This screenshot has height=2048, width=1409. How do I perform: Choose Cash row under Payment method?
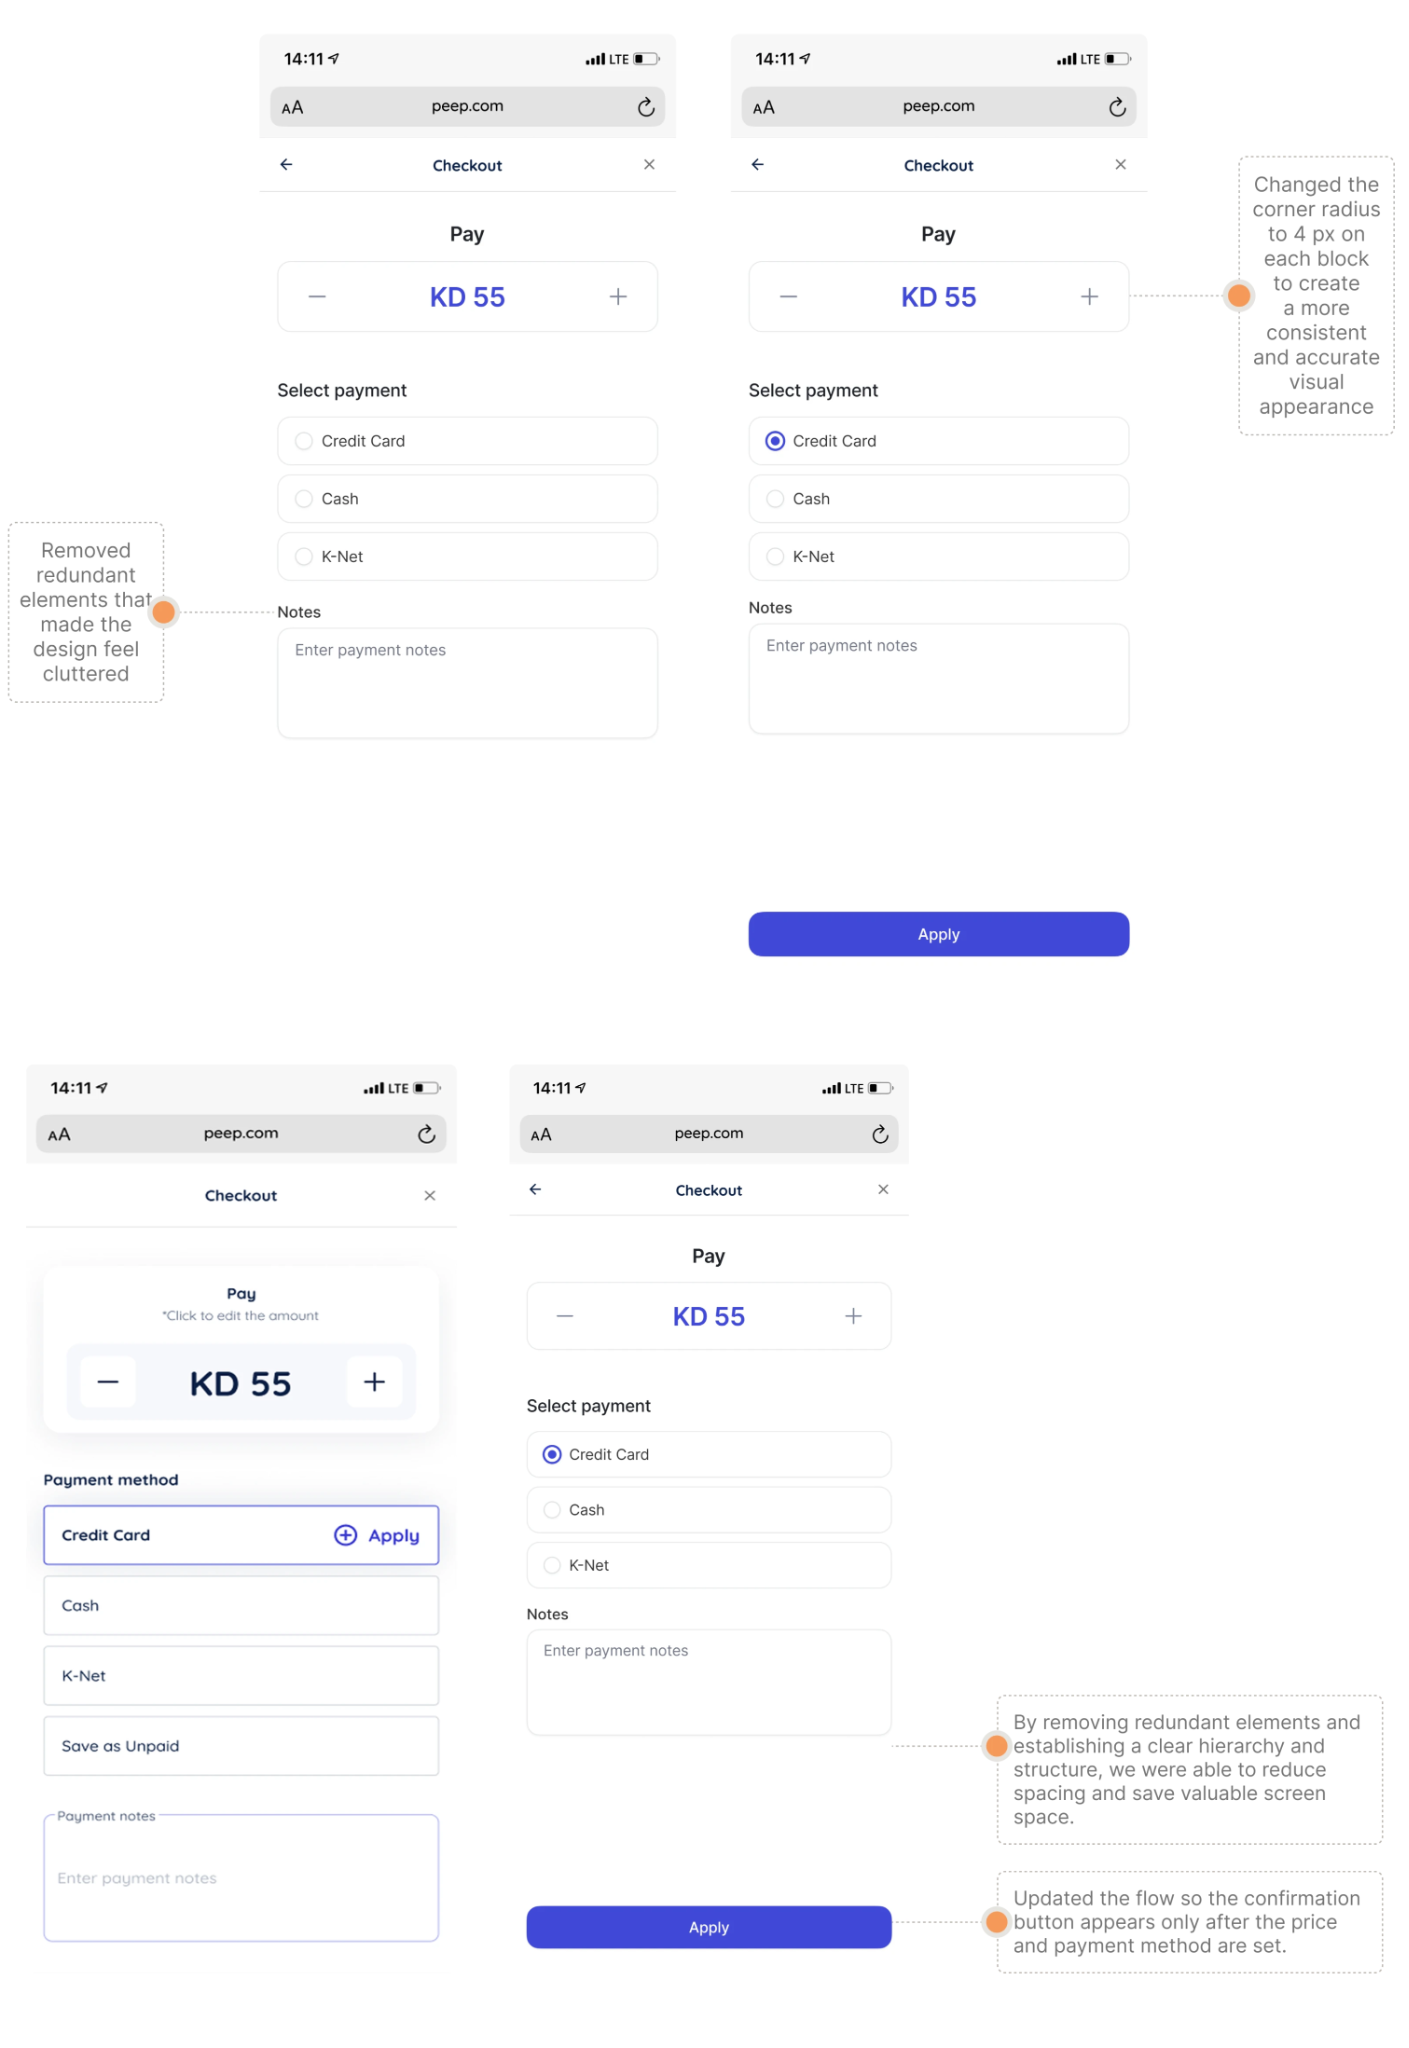click(x=241, y=1605)
